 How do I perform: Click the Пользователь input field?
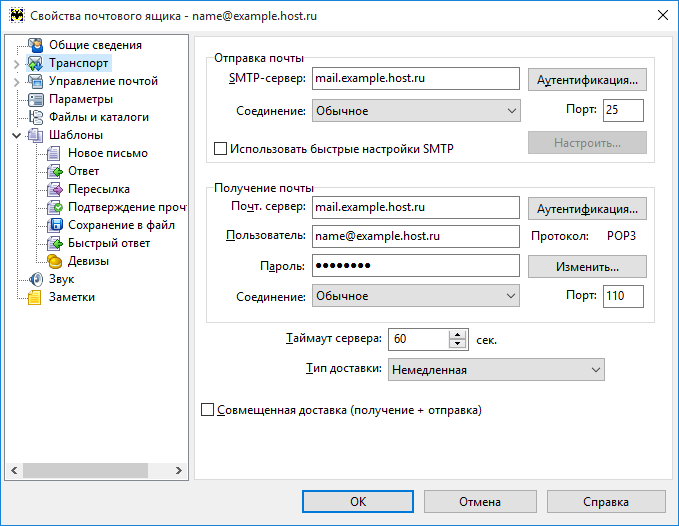(416, 236)
